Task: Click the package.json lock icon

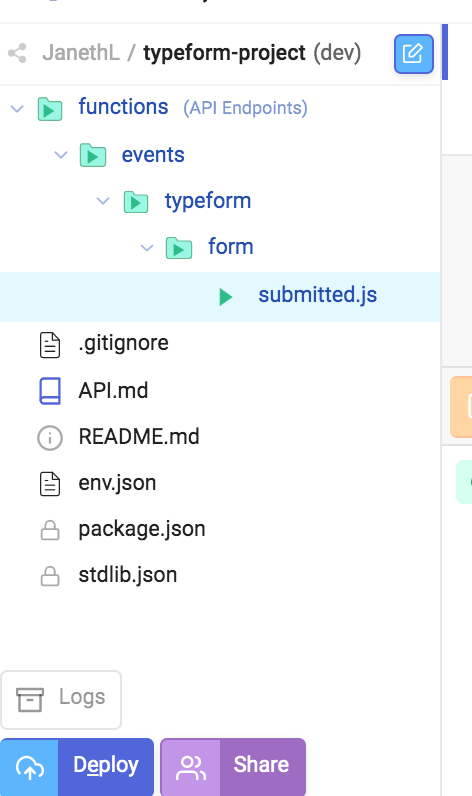Action: point(50,530)
